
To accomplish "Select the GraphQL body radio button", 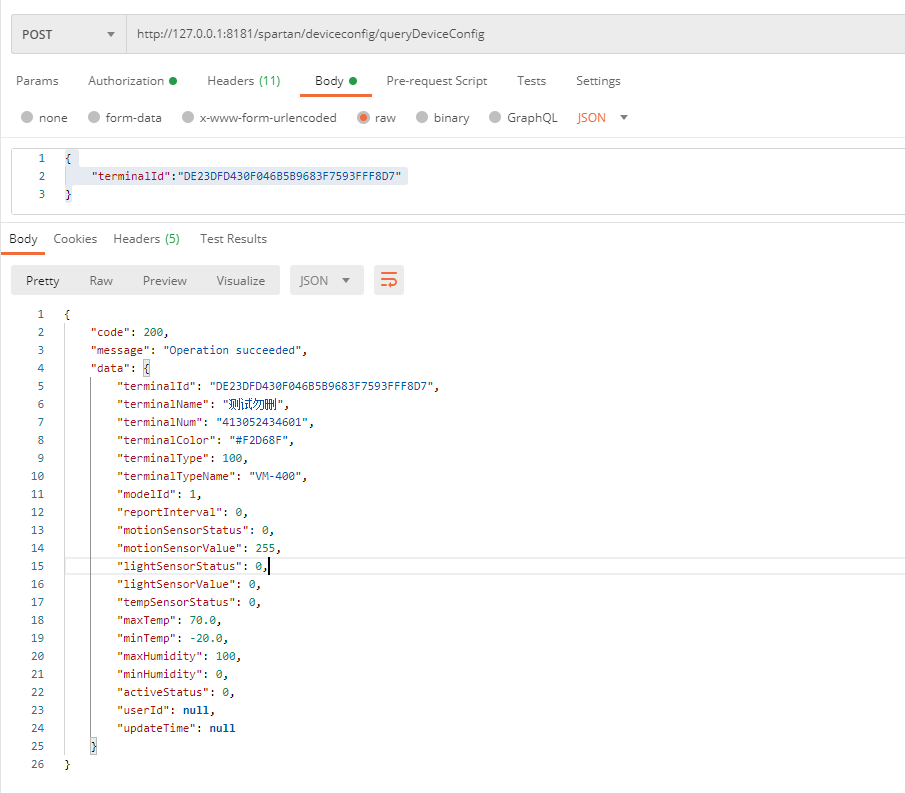I will pos(495,118).
